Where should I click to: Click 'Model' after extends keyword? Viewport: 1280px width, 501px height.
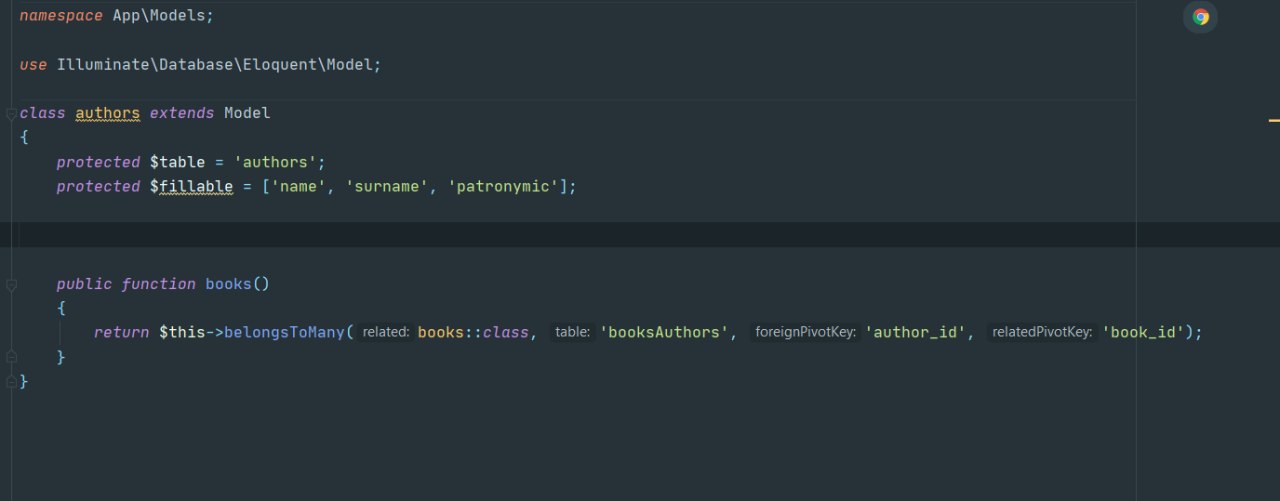(247, 113)
